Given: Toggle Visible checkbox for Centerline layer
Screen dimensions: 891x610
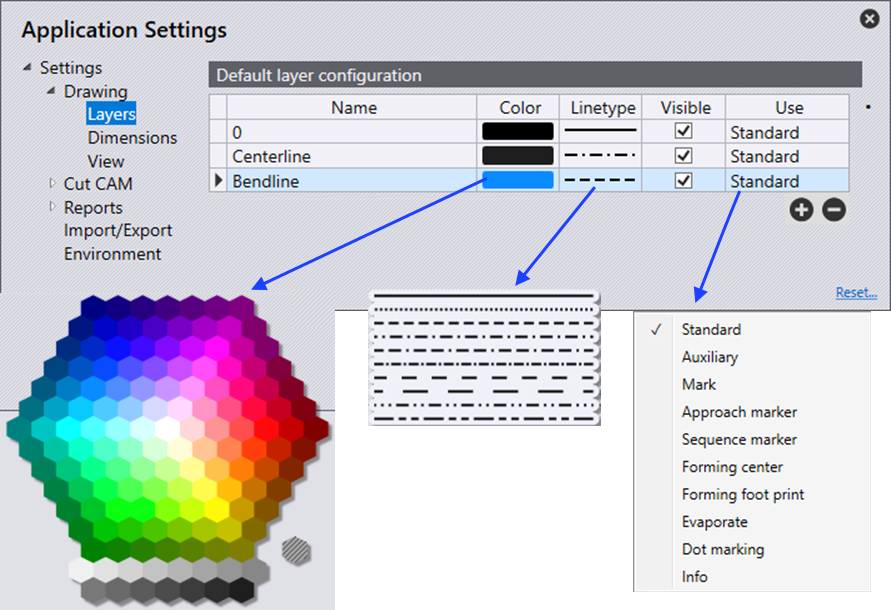Looking at the screenshot, I should (x=684, y=156).
